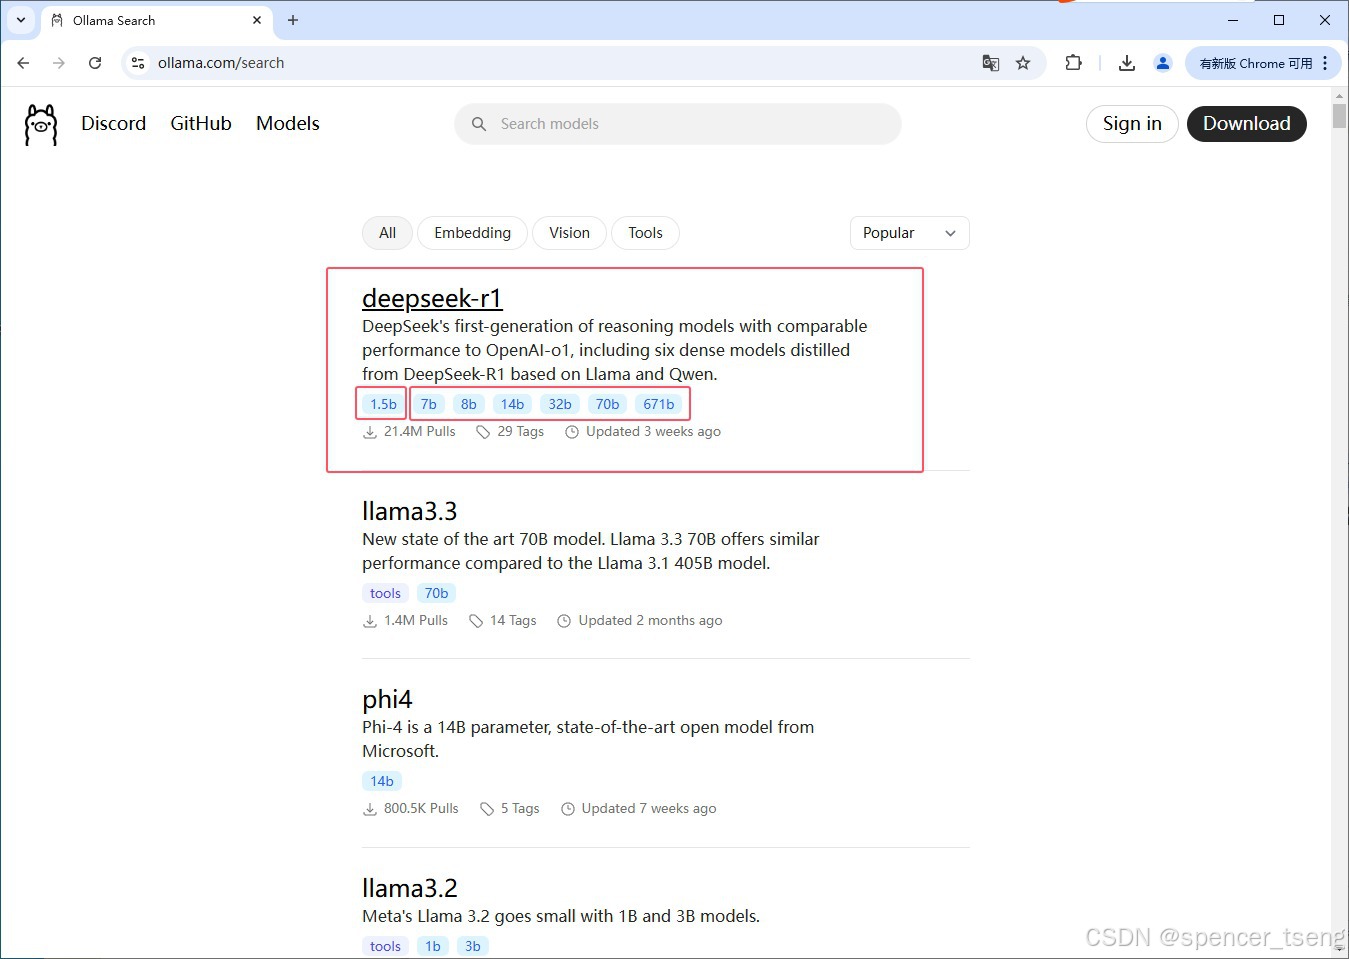Image resolution: width=1349 pixels, height=959 pixels.
Task: Open the Popular sort dropdown
Action: 909,233
